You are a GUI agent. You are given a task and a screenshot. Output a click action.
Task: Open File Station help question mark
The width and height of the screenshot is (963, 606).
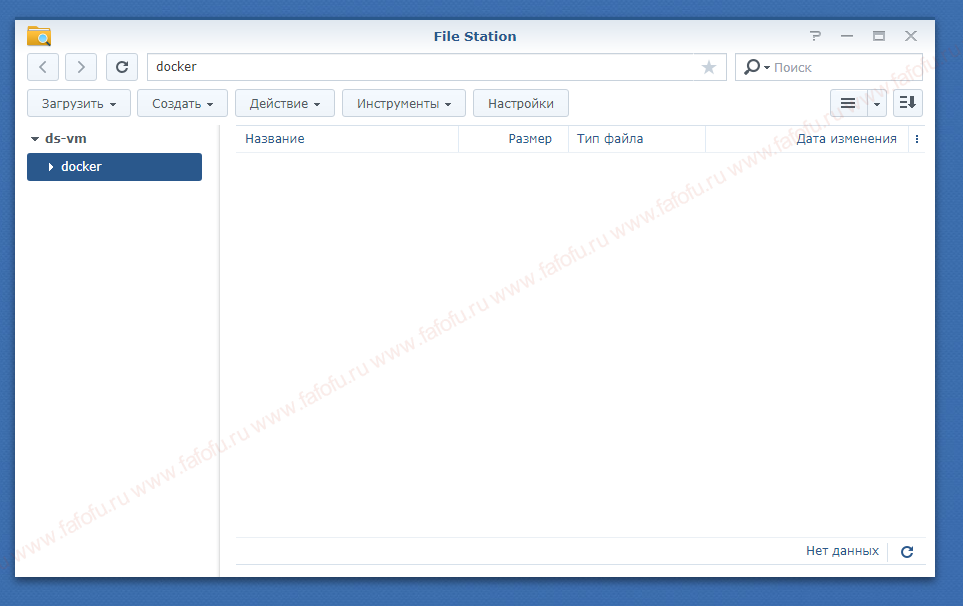coord(815,36)
